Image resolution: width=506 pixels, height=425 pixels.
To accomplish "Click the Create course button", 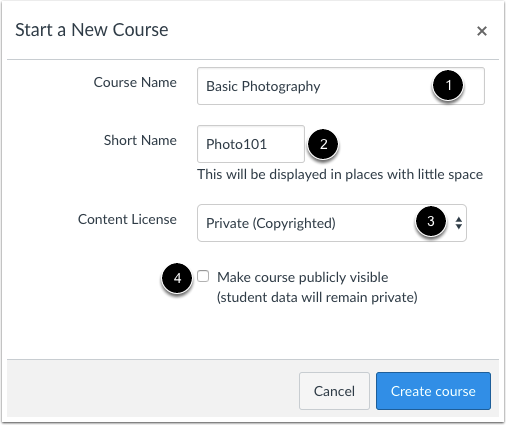I will [x=433, y=391].
